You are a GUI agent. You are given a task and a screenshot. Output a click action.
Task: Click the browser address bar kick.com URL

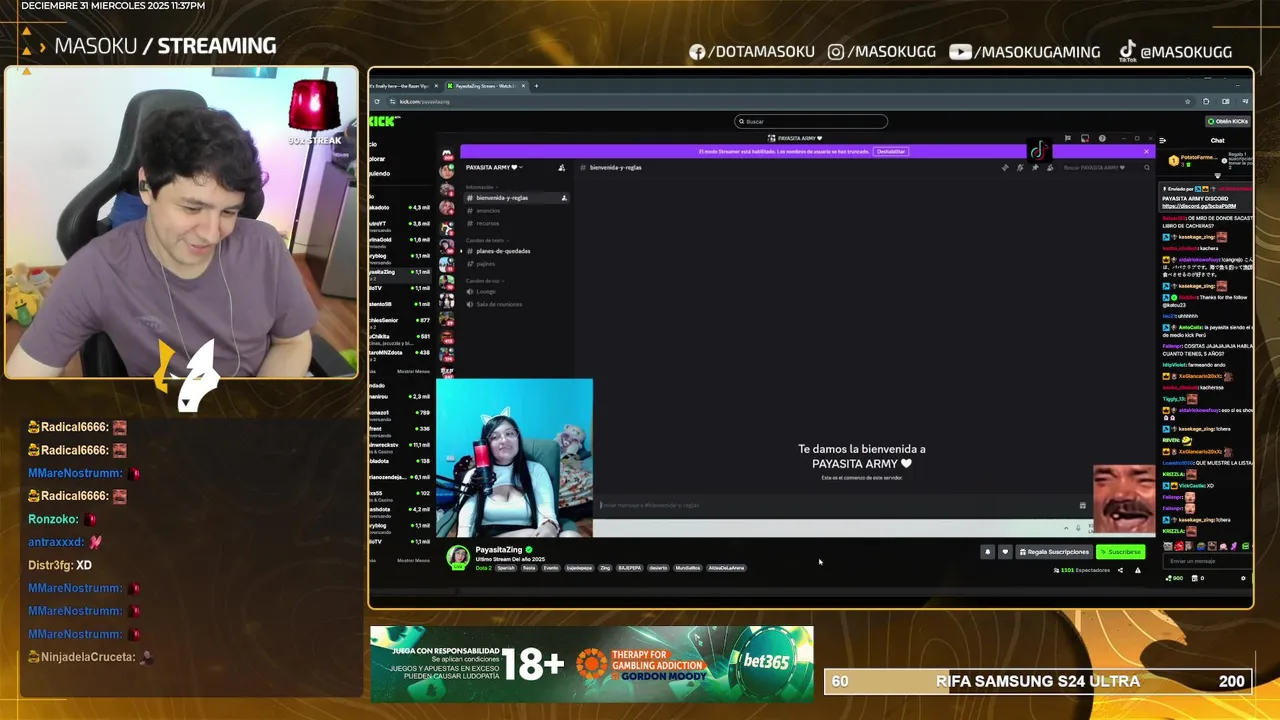(425, 101)
